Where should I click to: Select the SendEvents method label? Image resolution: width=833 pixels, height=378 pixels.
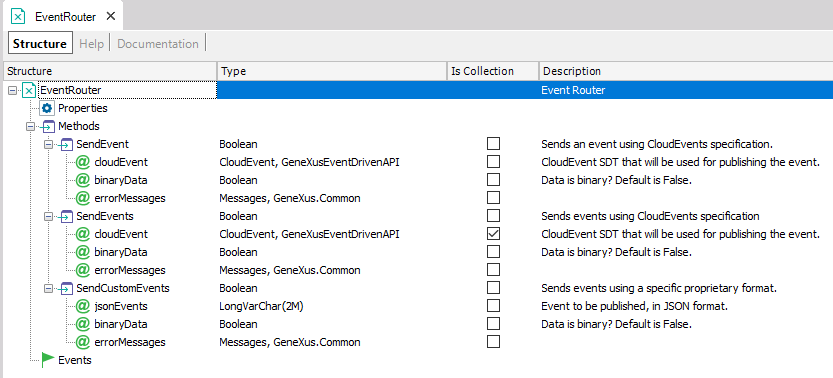coord(105,217)
